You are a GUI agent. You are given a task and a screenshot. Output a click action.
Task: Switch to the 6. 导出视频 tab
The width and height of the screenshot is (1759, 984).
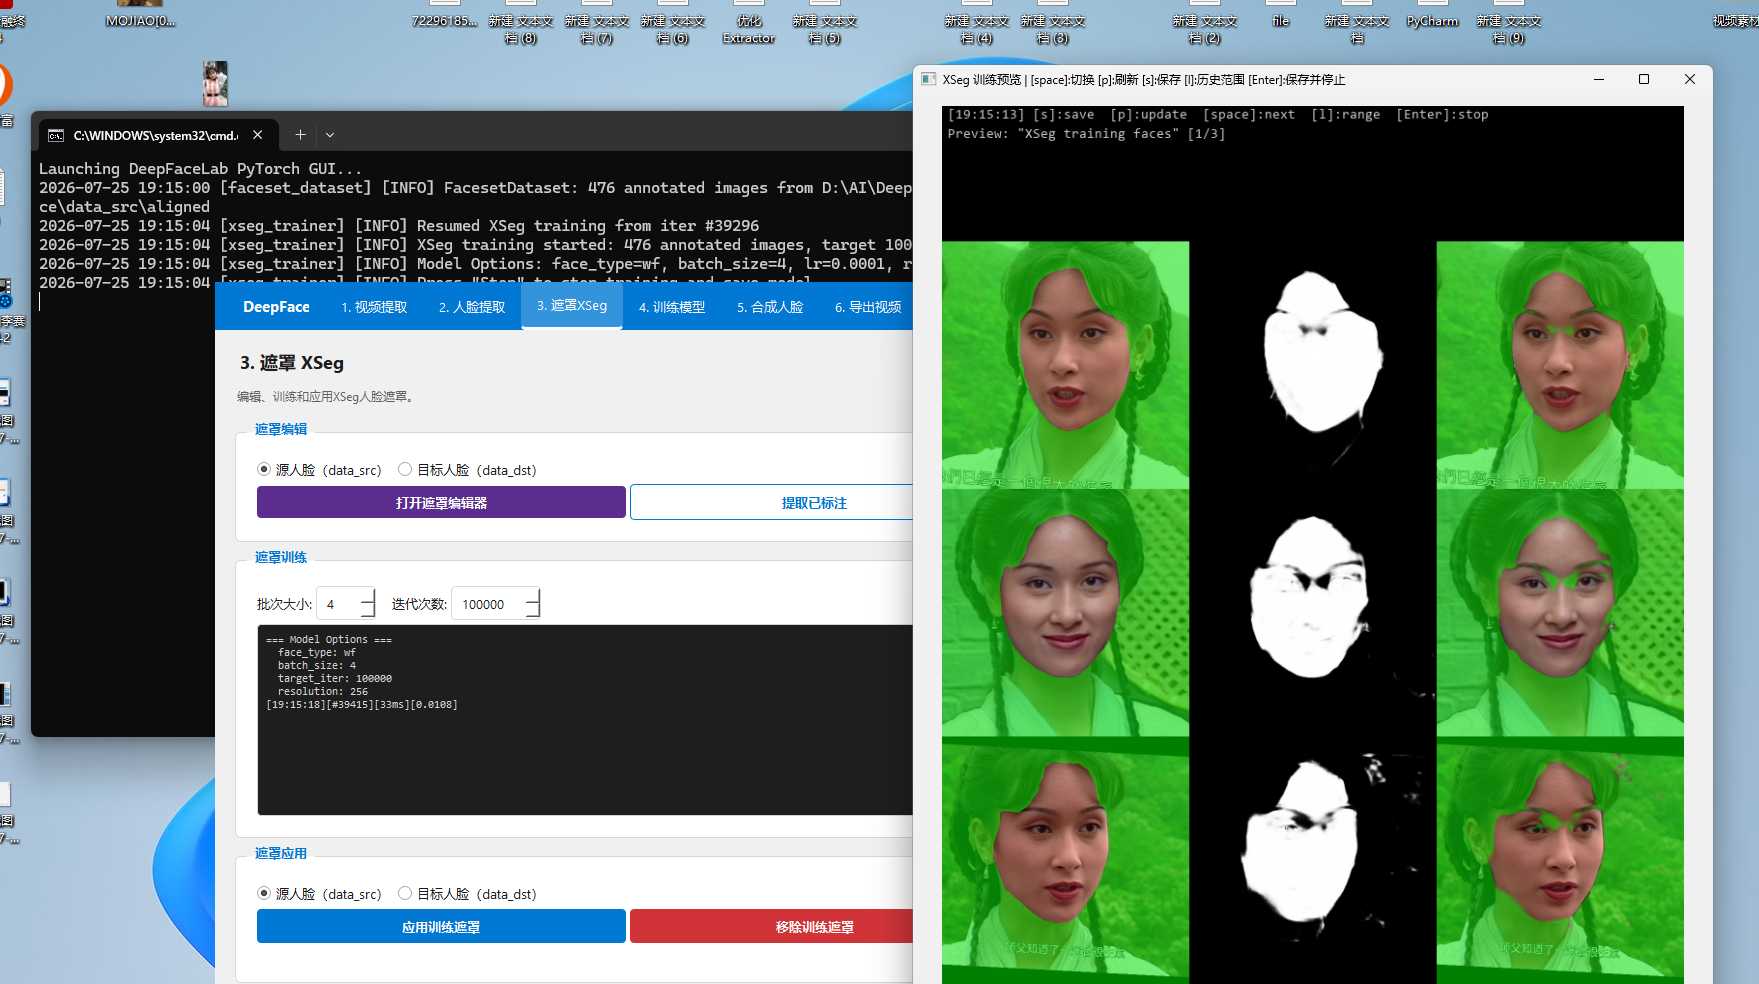click(868, 307)
